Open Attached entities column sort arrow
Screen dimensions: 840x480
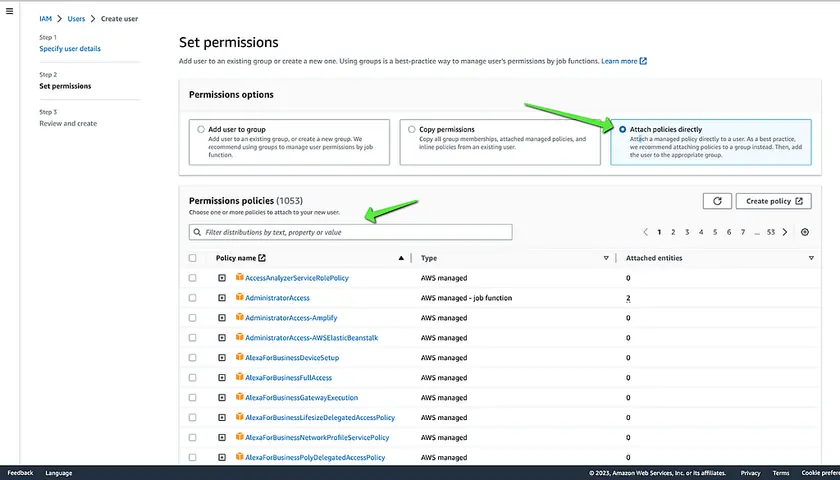pyautogui.click(x=811, y=258)
